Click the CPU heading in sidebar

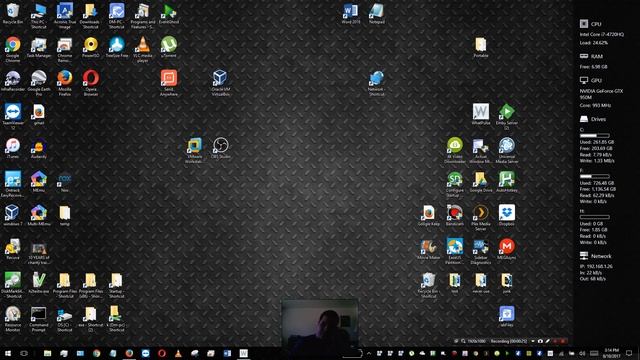[x=596, y=24]
